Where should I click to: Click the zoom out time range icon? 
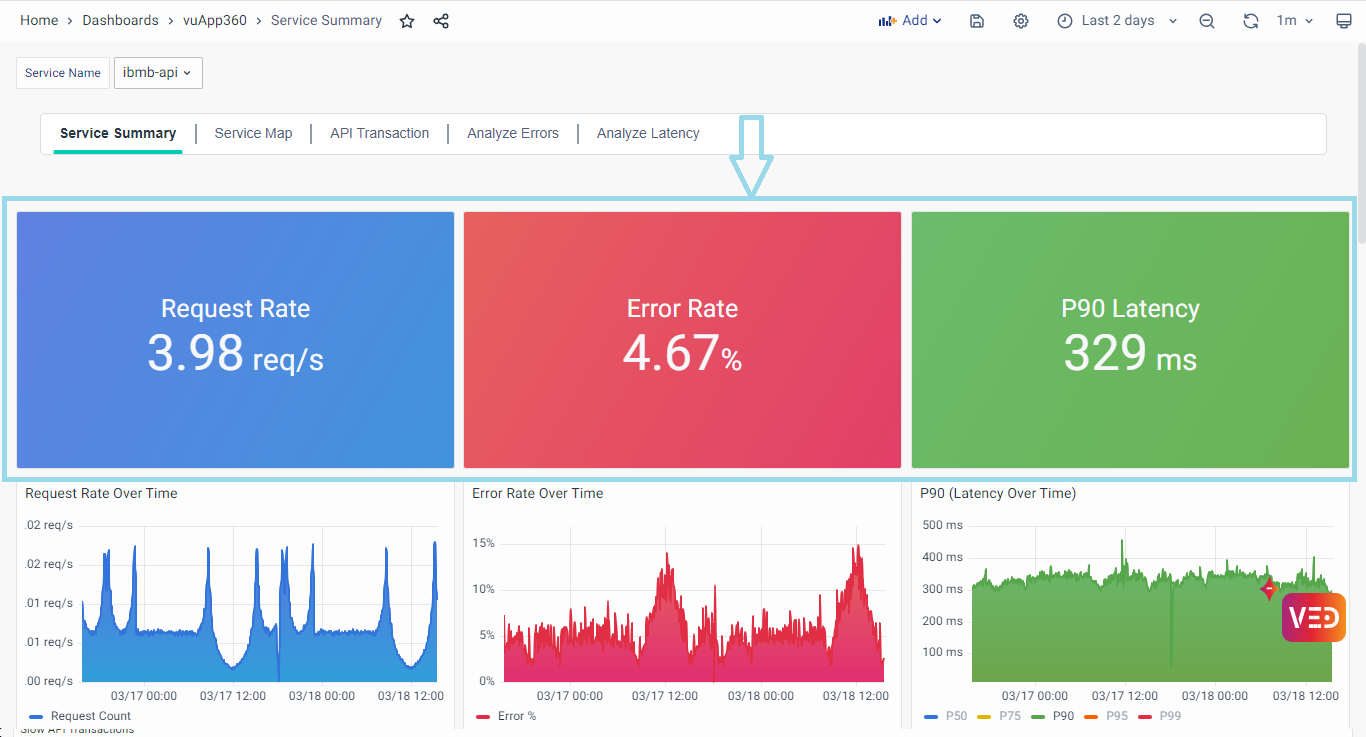1207,21
